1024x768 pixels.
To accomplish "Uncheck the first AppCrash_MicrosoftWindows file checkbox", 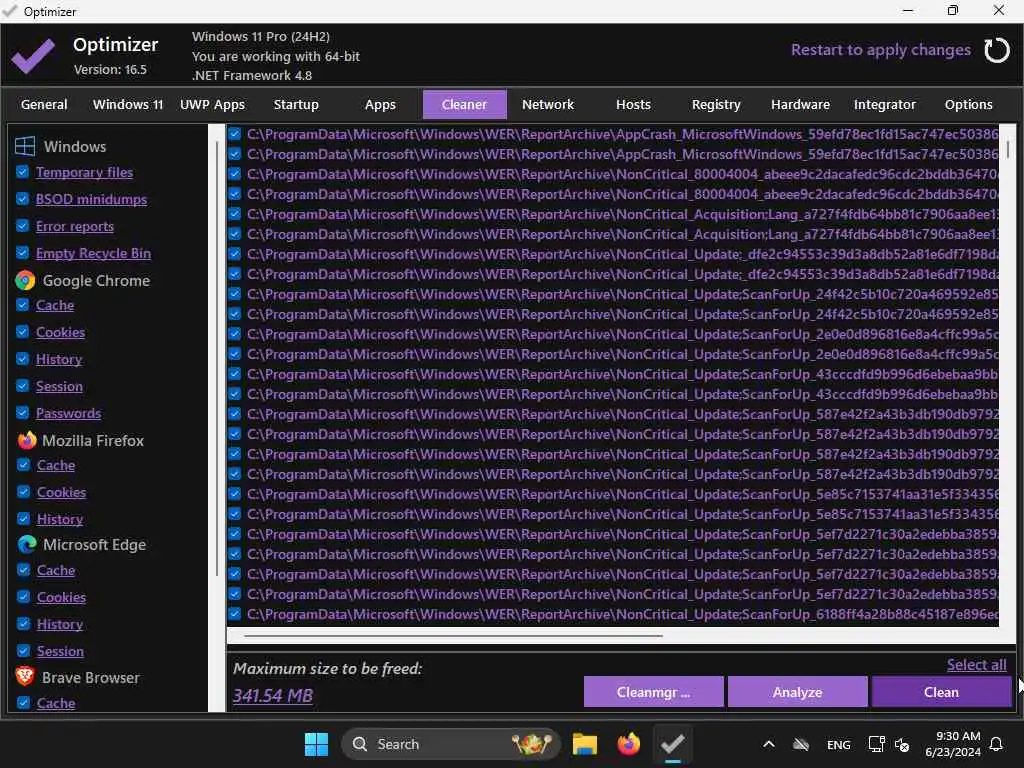I will 234,134.
